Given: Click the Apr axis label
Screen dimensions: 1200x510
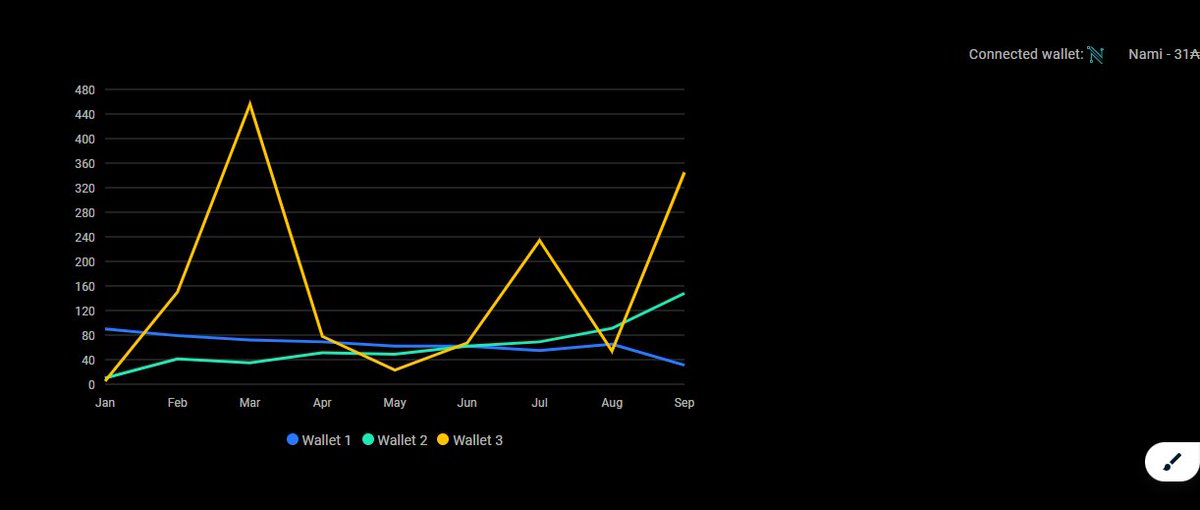Looking at the screenshot, I should pyautogui.click(x=322, y=403).
